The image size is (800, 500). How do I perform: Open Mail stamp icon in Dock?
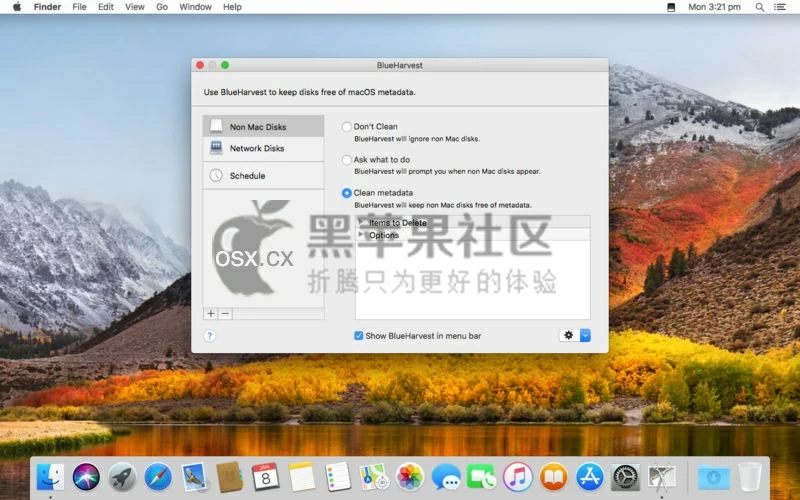click(194, 477)
